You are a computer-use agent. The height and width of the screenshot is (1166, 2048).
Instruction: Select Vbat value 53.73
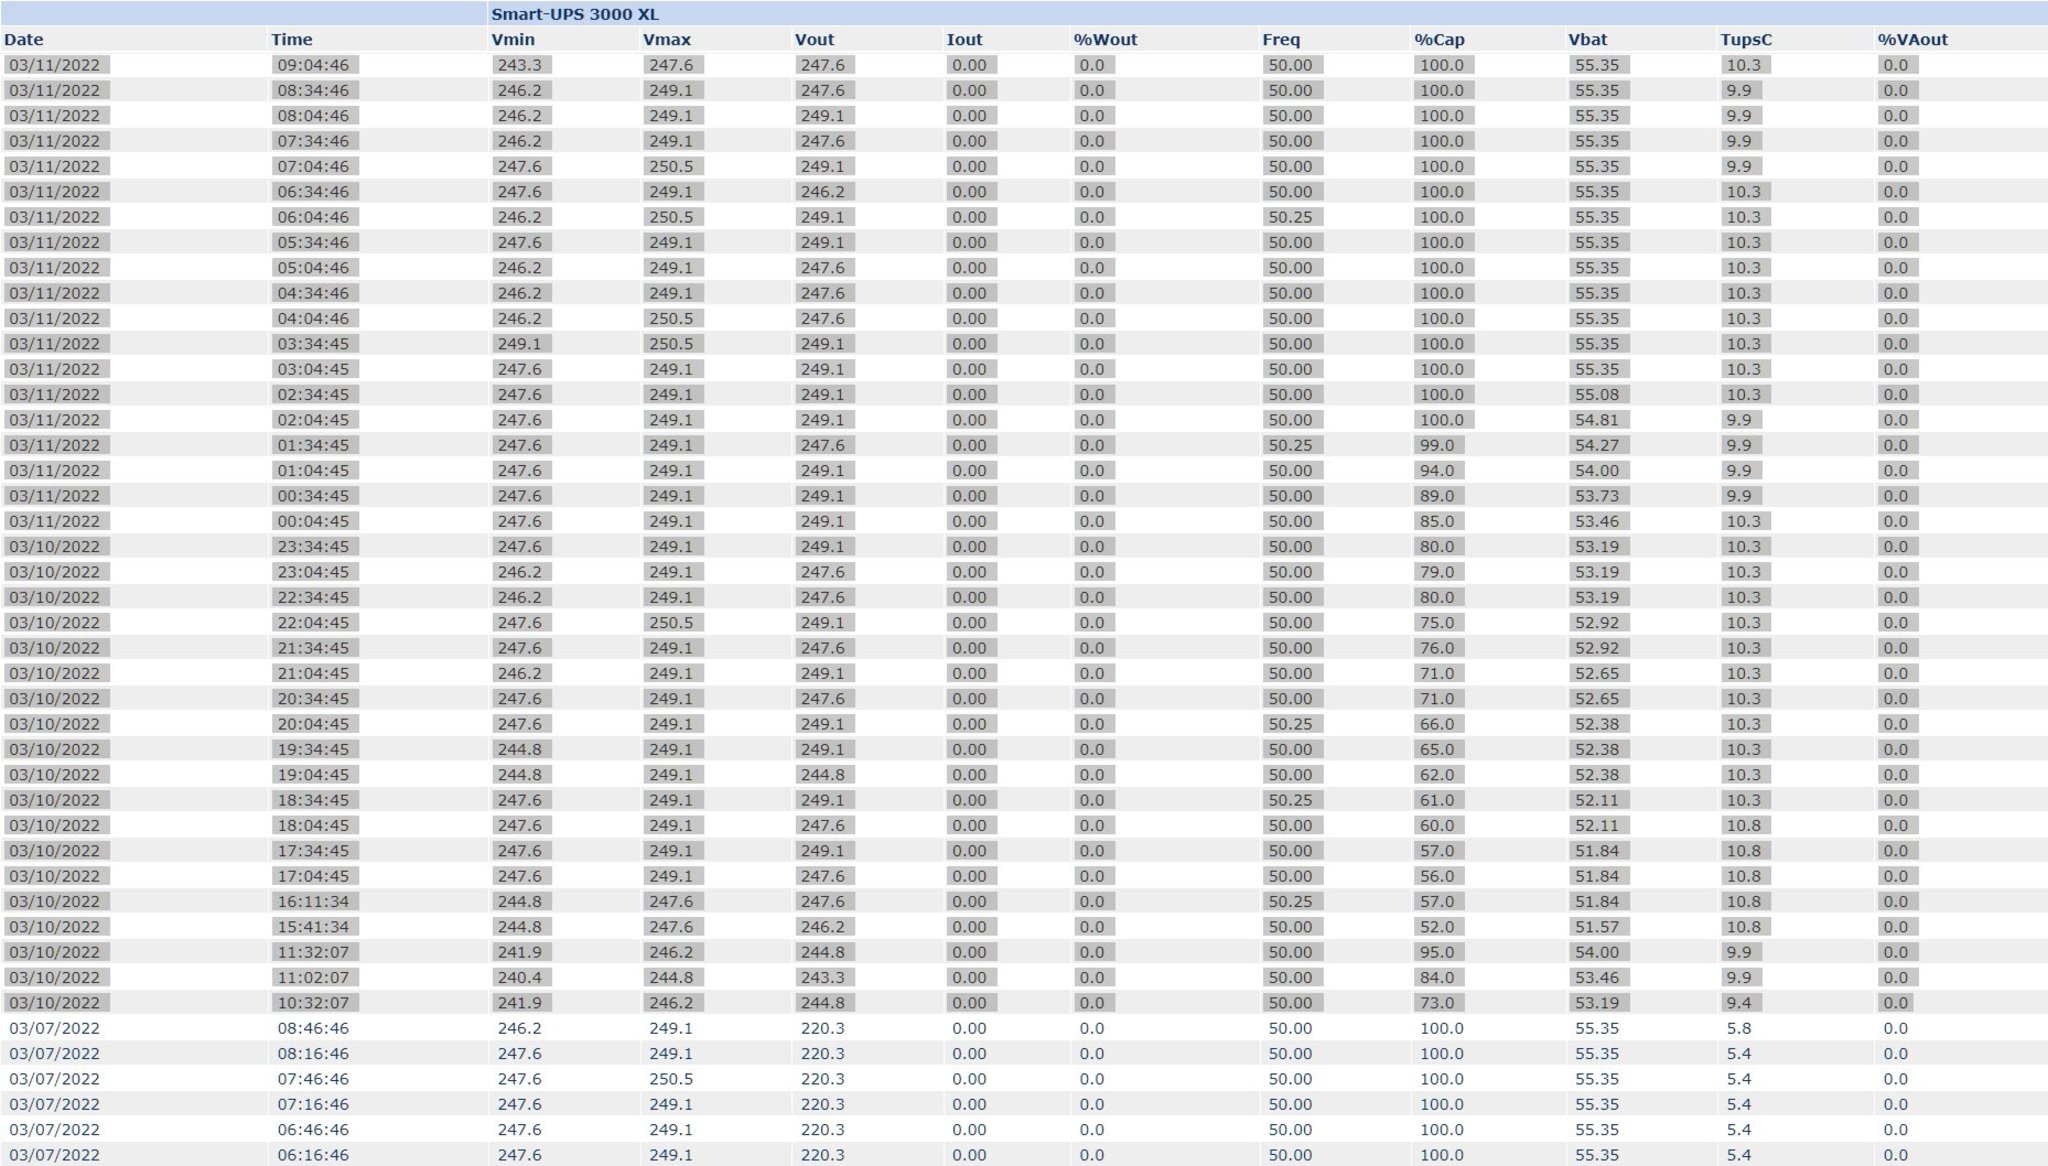tap(1597, 496)
